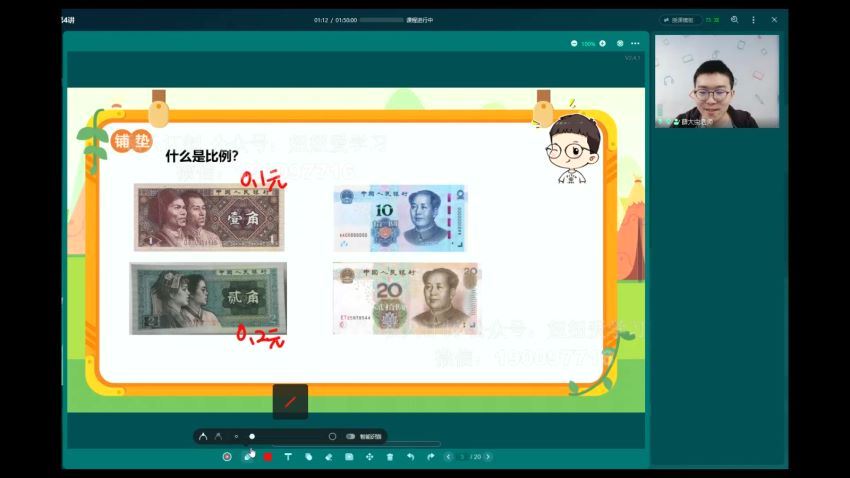Click the 20 yuan banknote image
850x478 pixels.
tap(407, 299)
